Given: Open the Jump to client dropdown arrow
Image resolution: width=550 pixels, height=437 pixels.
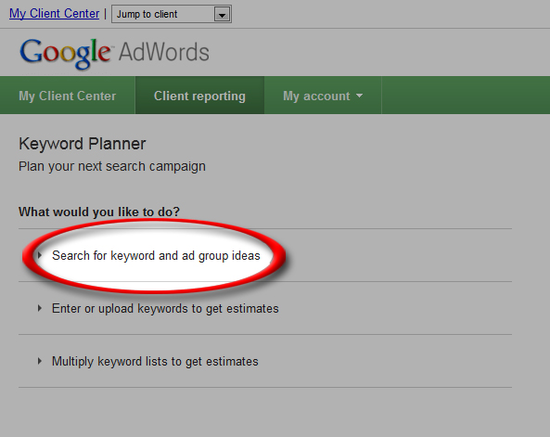Looking at the screenshot, I should coord(222,14).
